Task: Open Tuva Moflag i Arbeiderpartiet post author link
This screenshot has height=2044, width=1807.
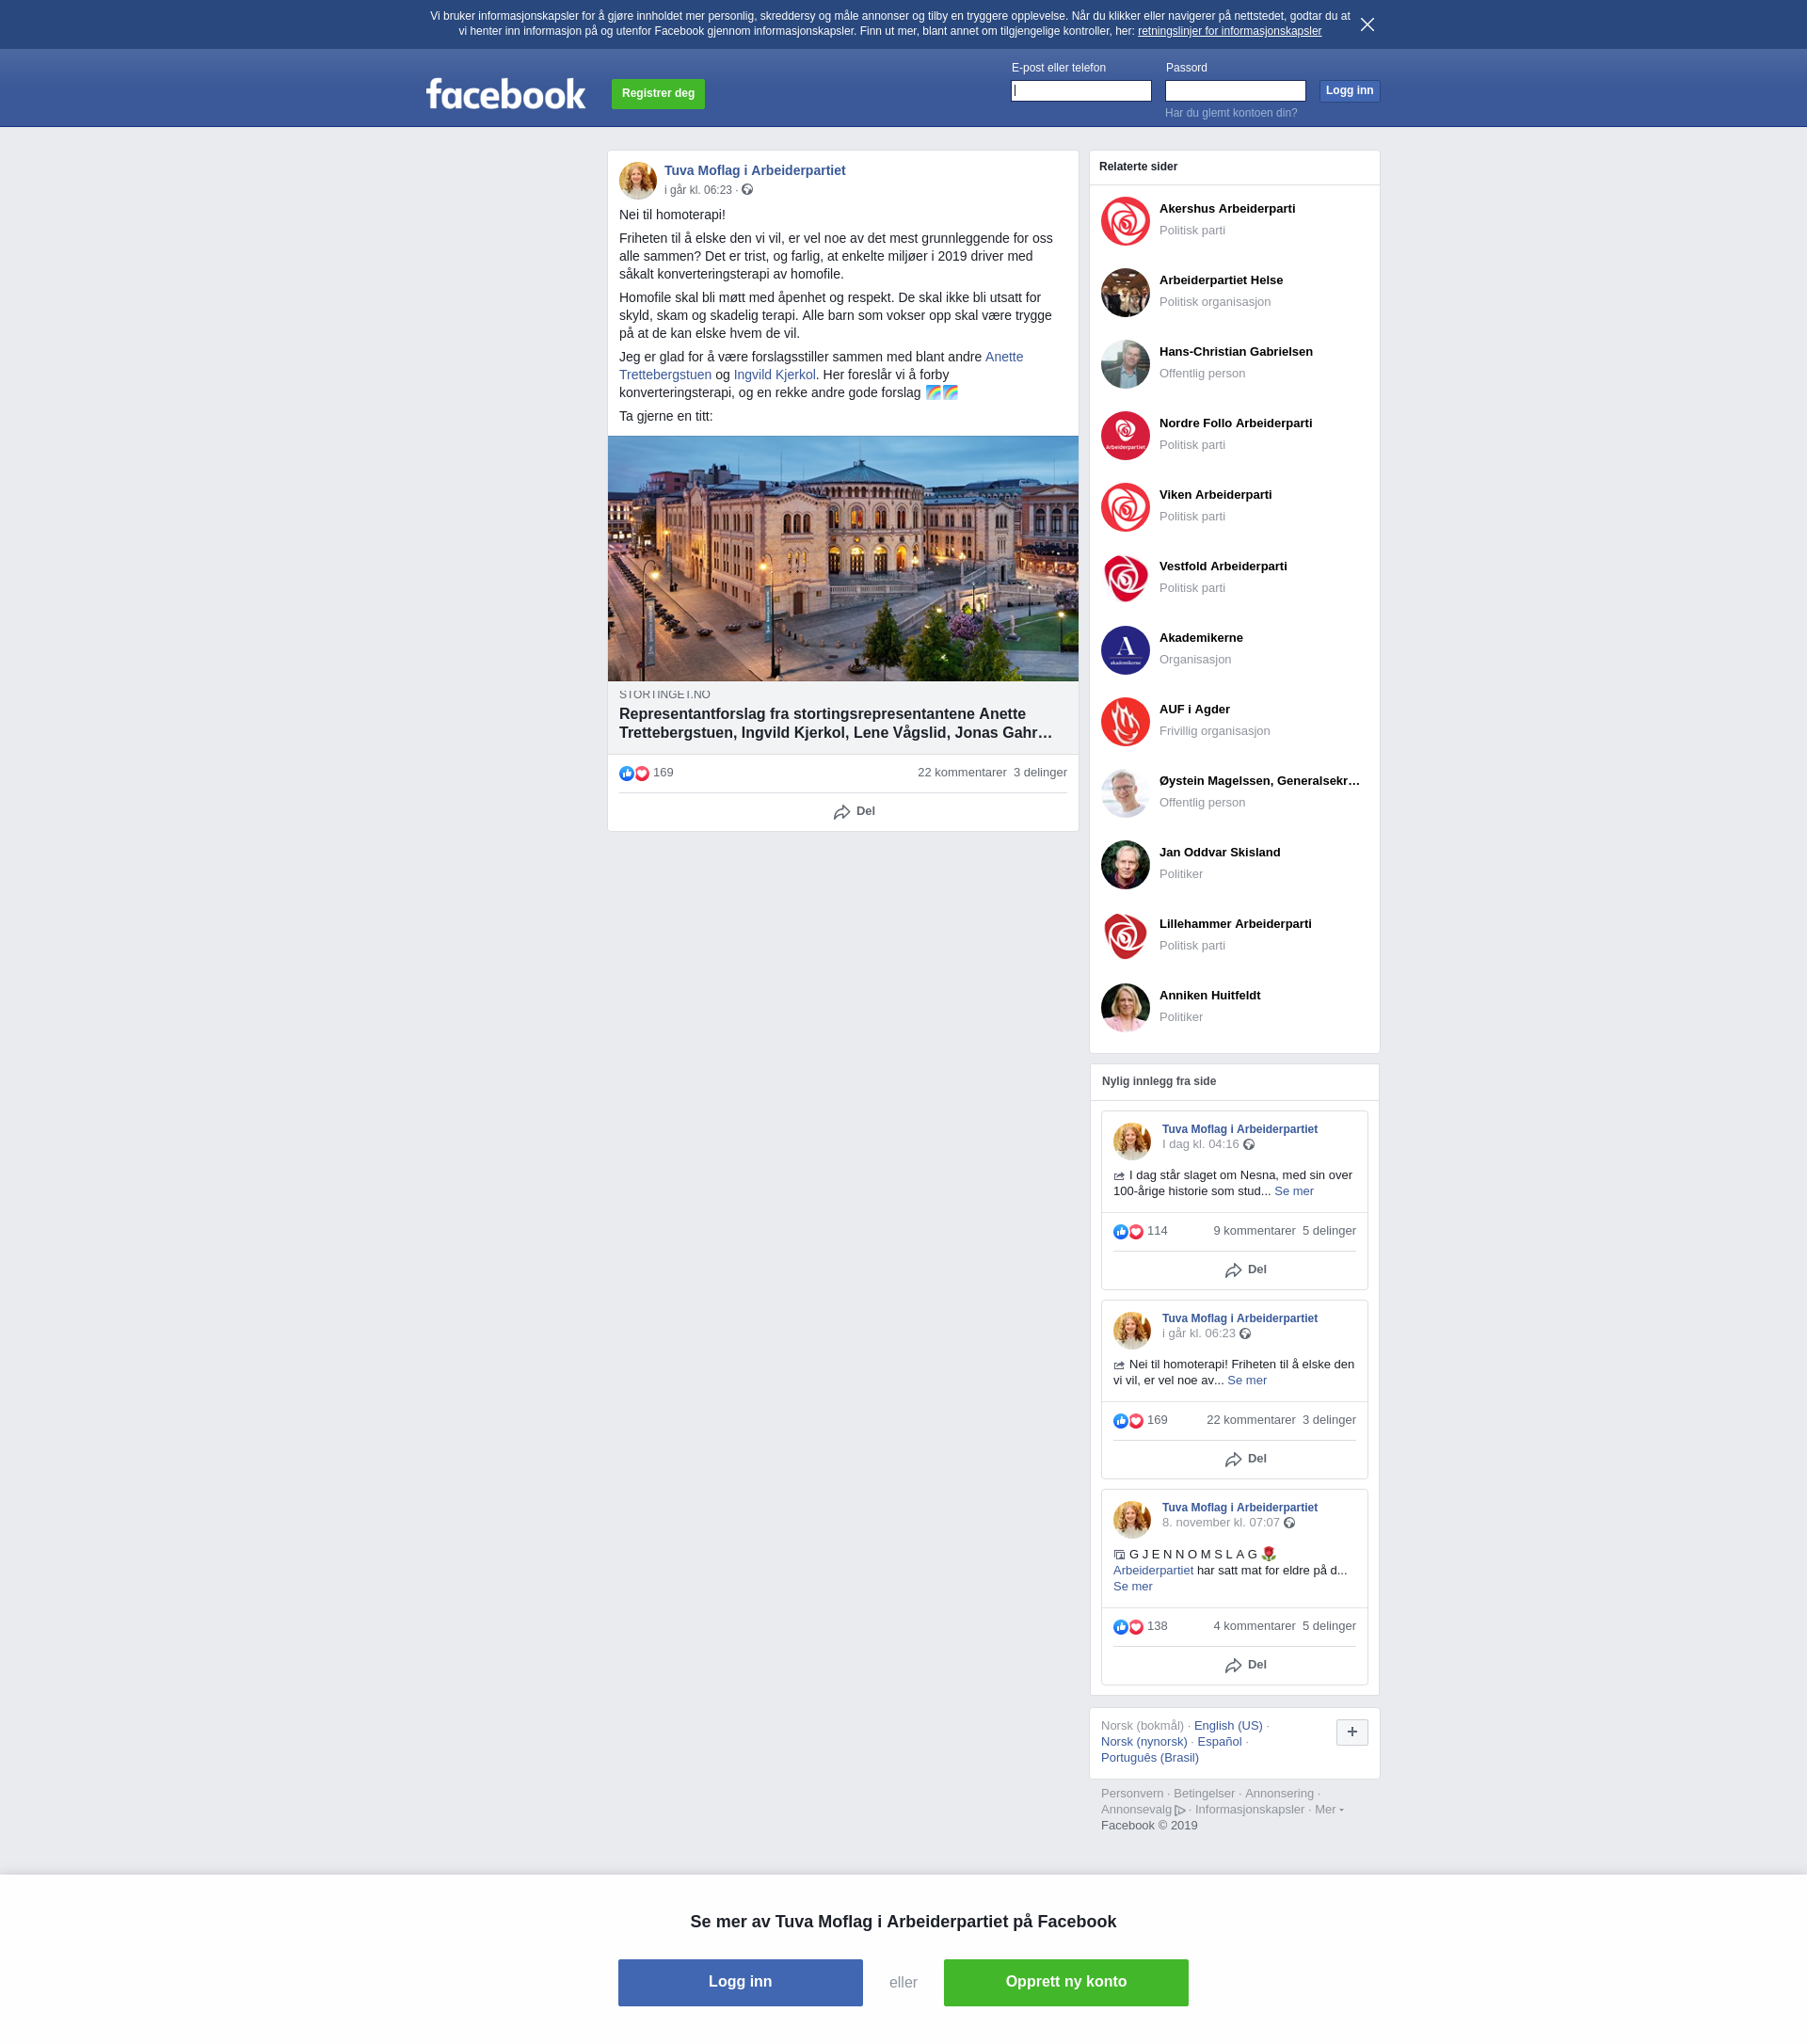Action: click(755, 170)
